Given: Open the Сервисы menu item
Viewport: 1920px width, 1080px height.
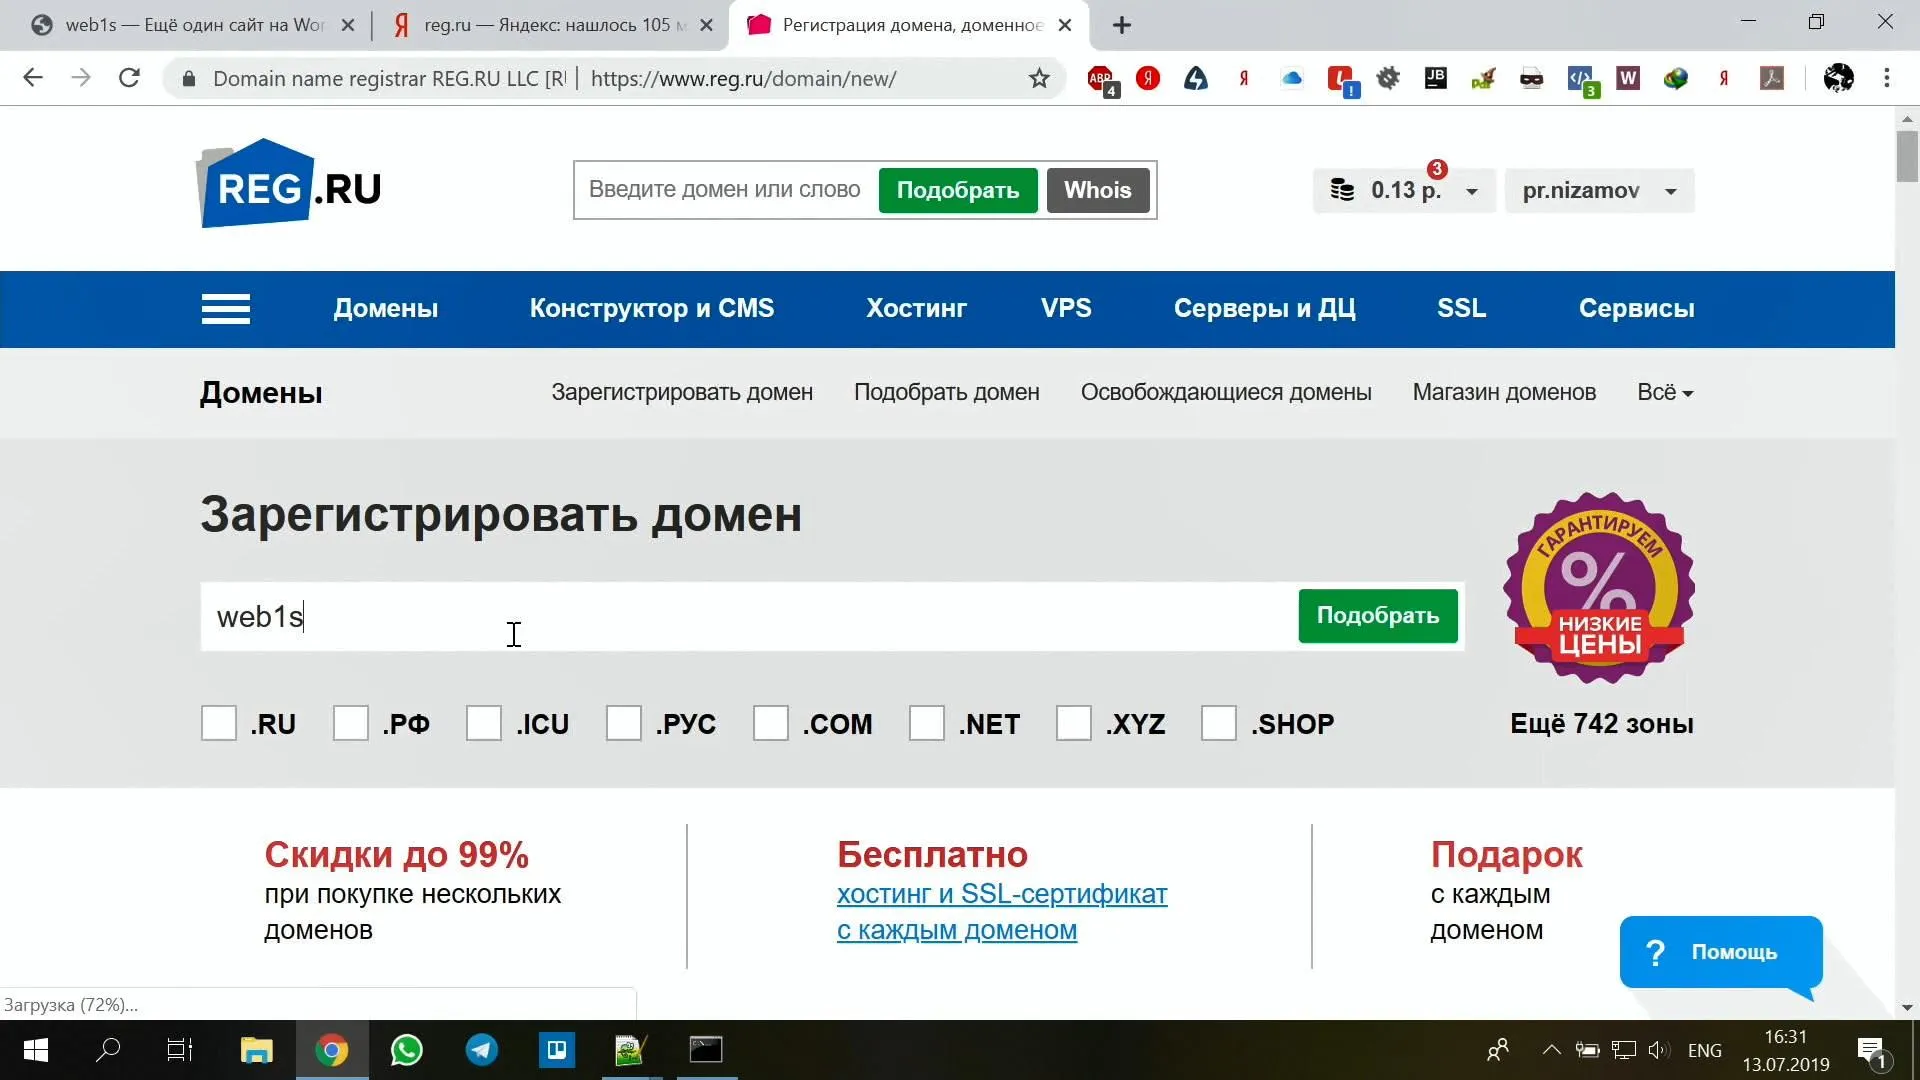Looking at the screenshot, I should pyautogui.click(x=1636, y=308).
